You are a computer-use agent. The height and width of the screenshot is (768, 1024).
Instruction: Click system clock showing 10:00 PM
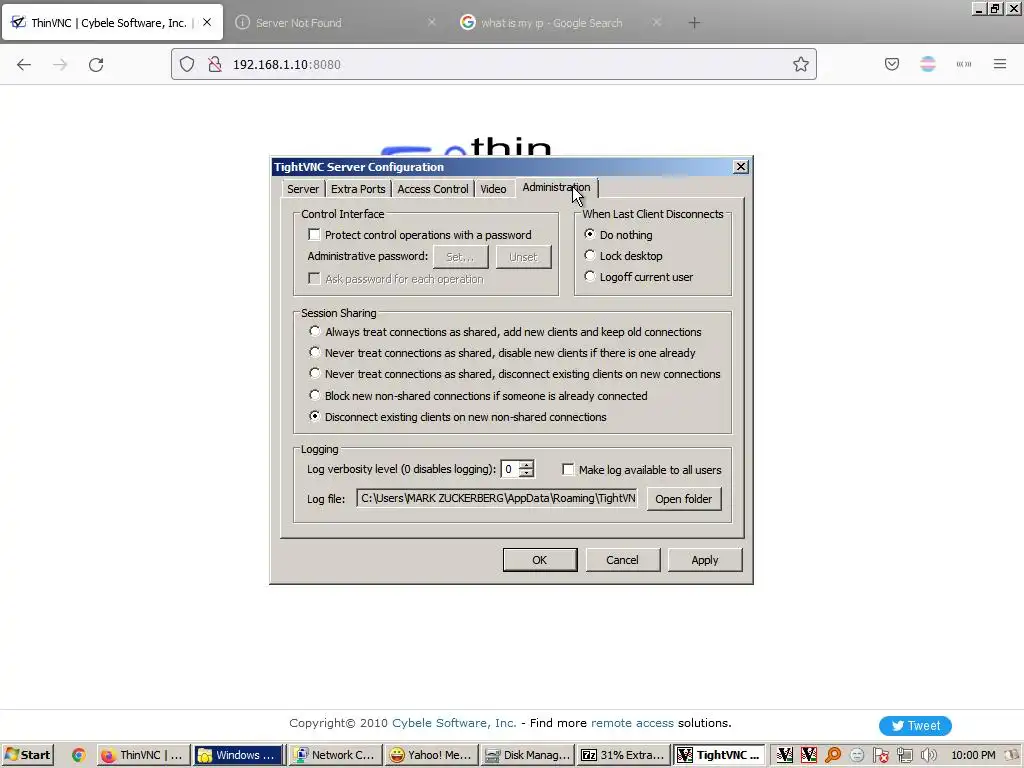coord(973,755)
